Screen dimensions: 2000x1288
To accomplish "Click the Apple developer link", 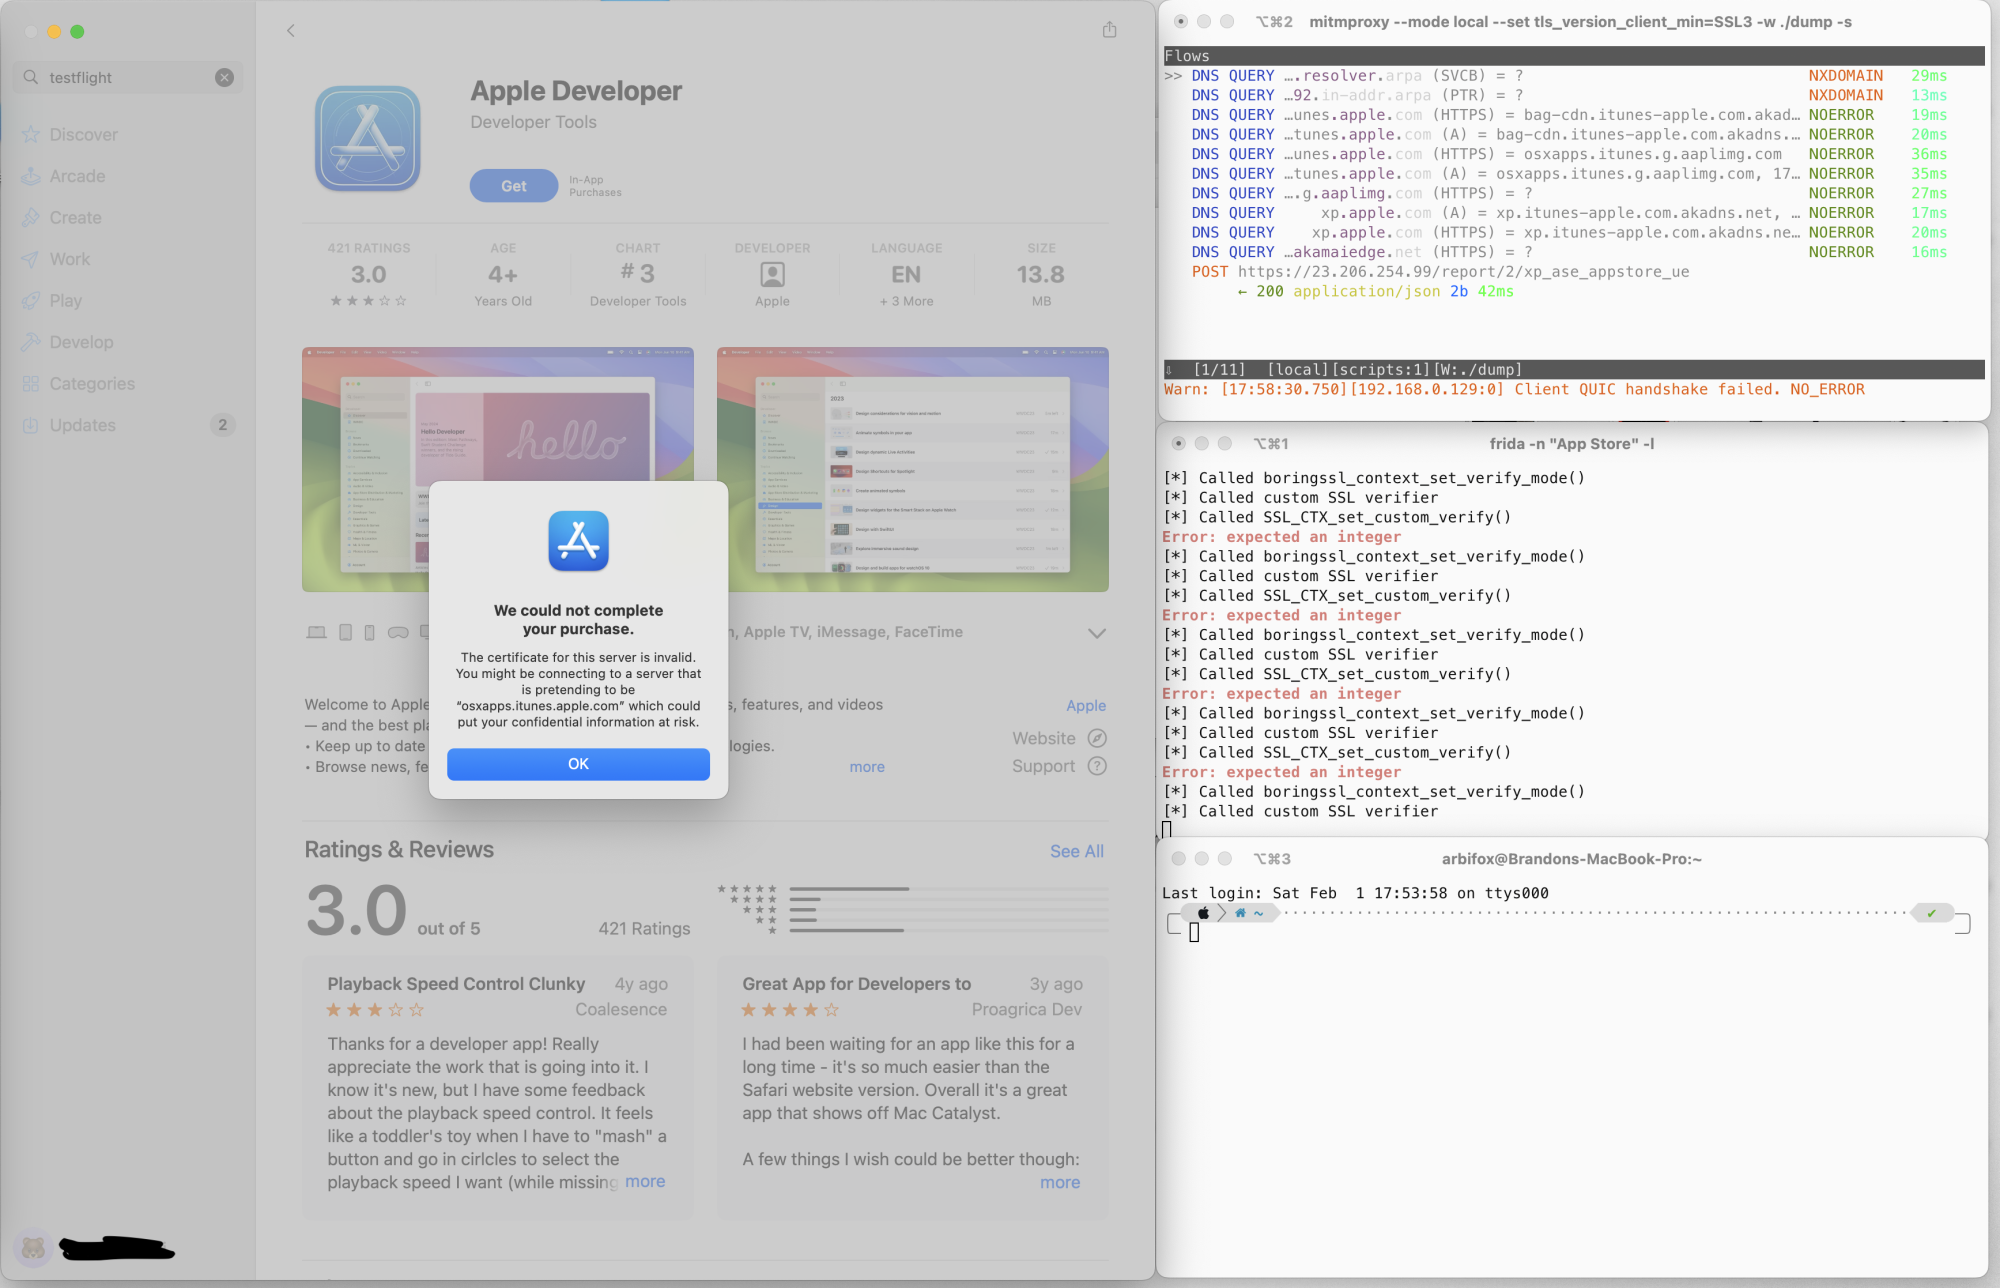I will [1085, 705].
